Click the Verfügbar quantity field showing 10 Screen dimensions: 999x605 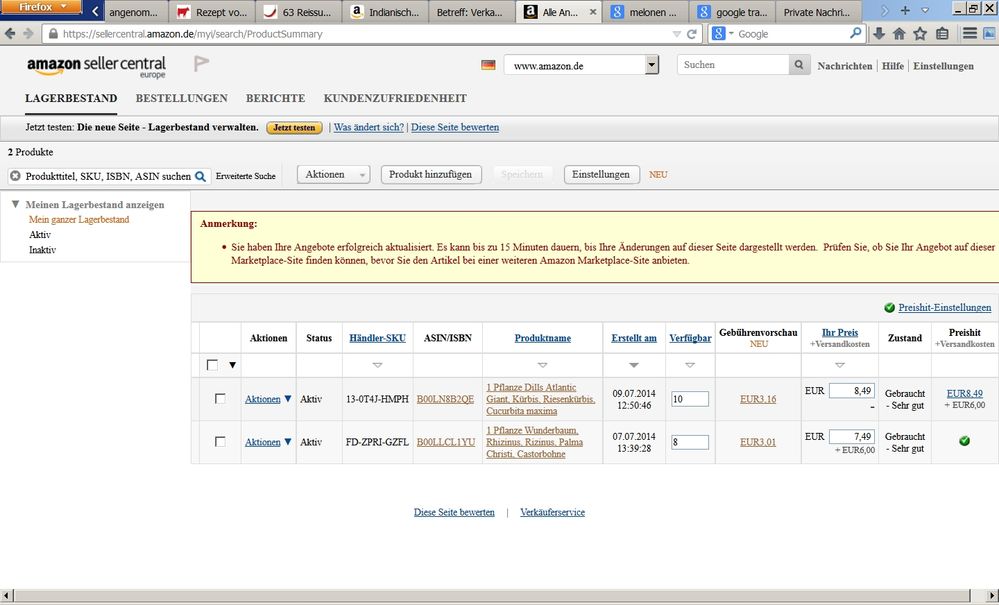coord(690,399)
